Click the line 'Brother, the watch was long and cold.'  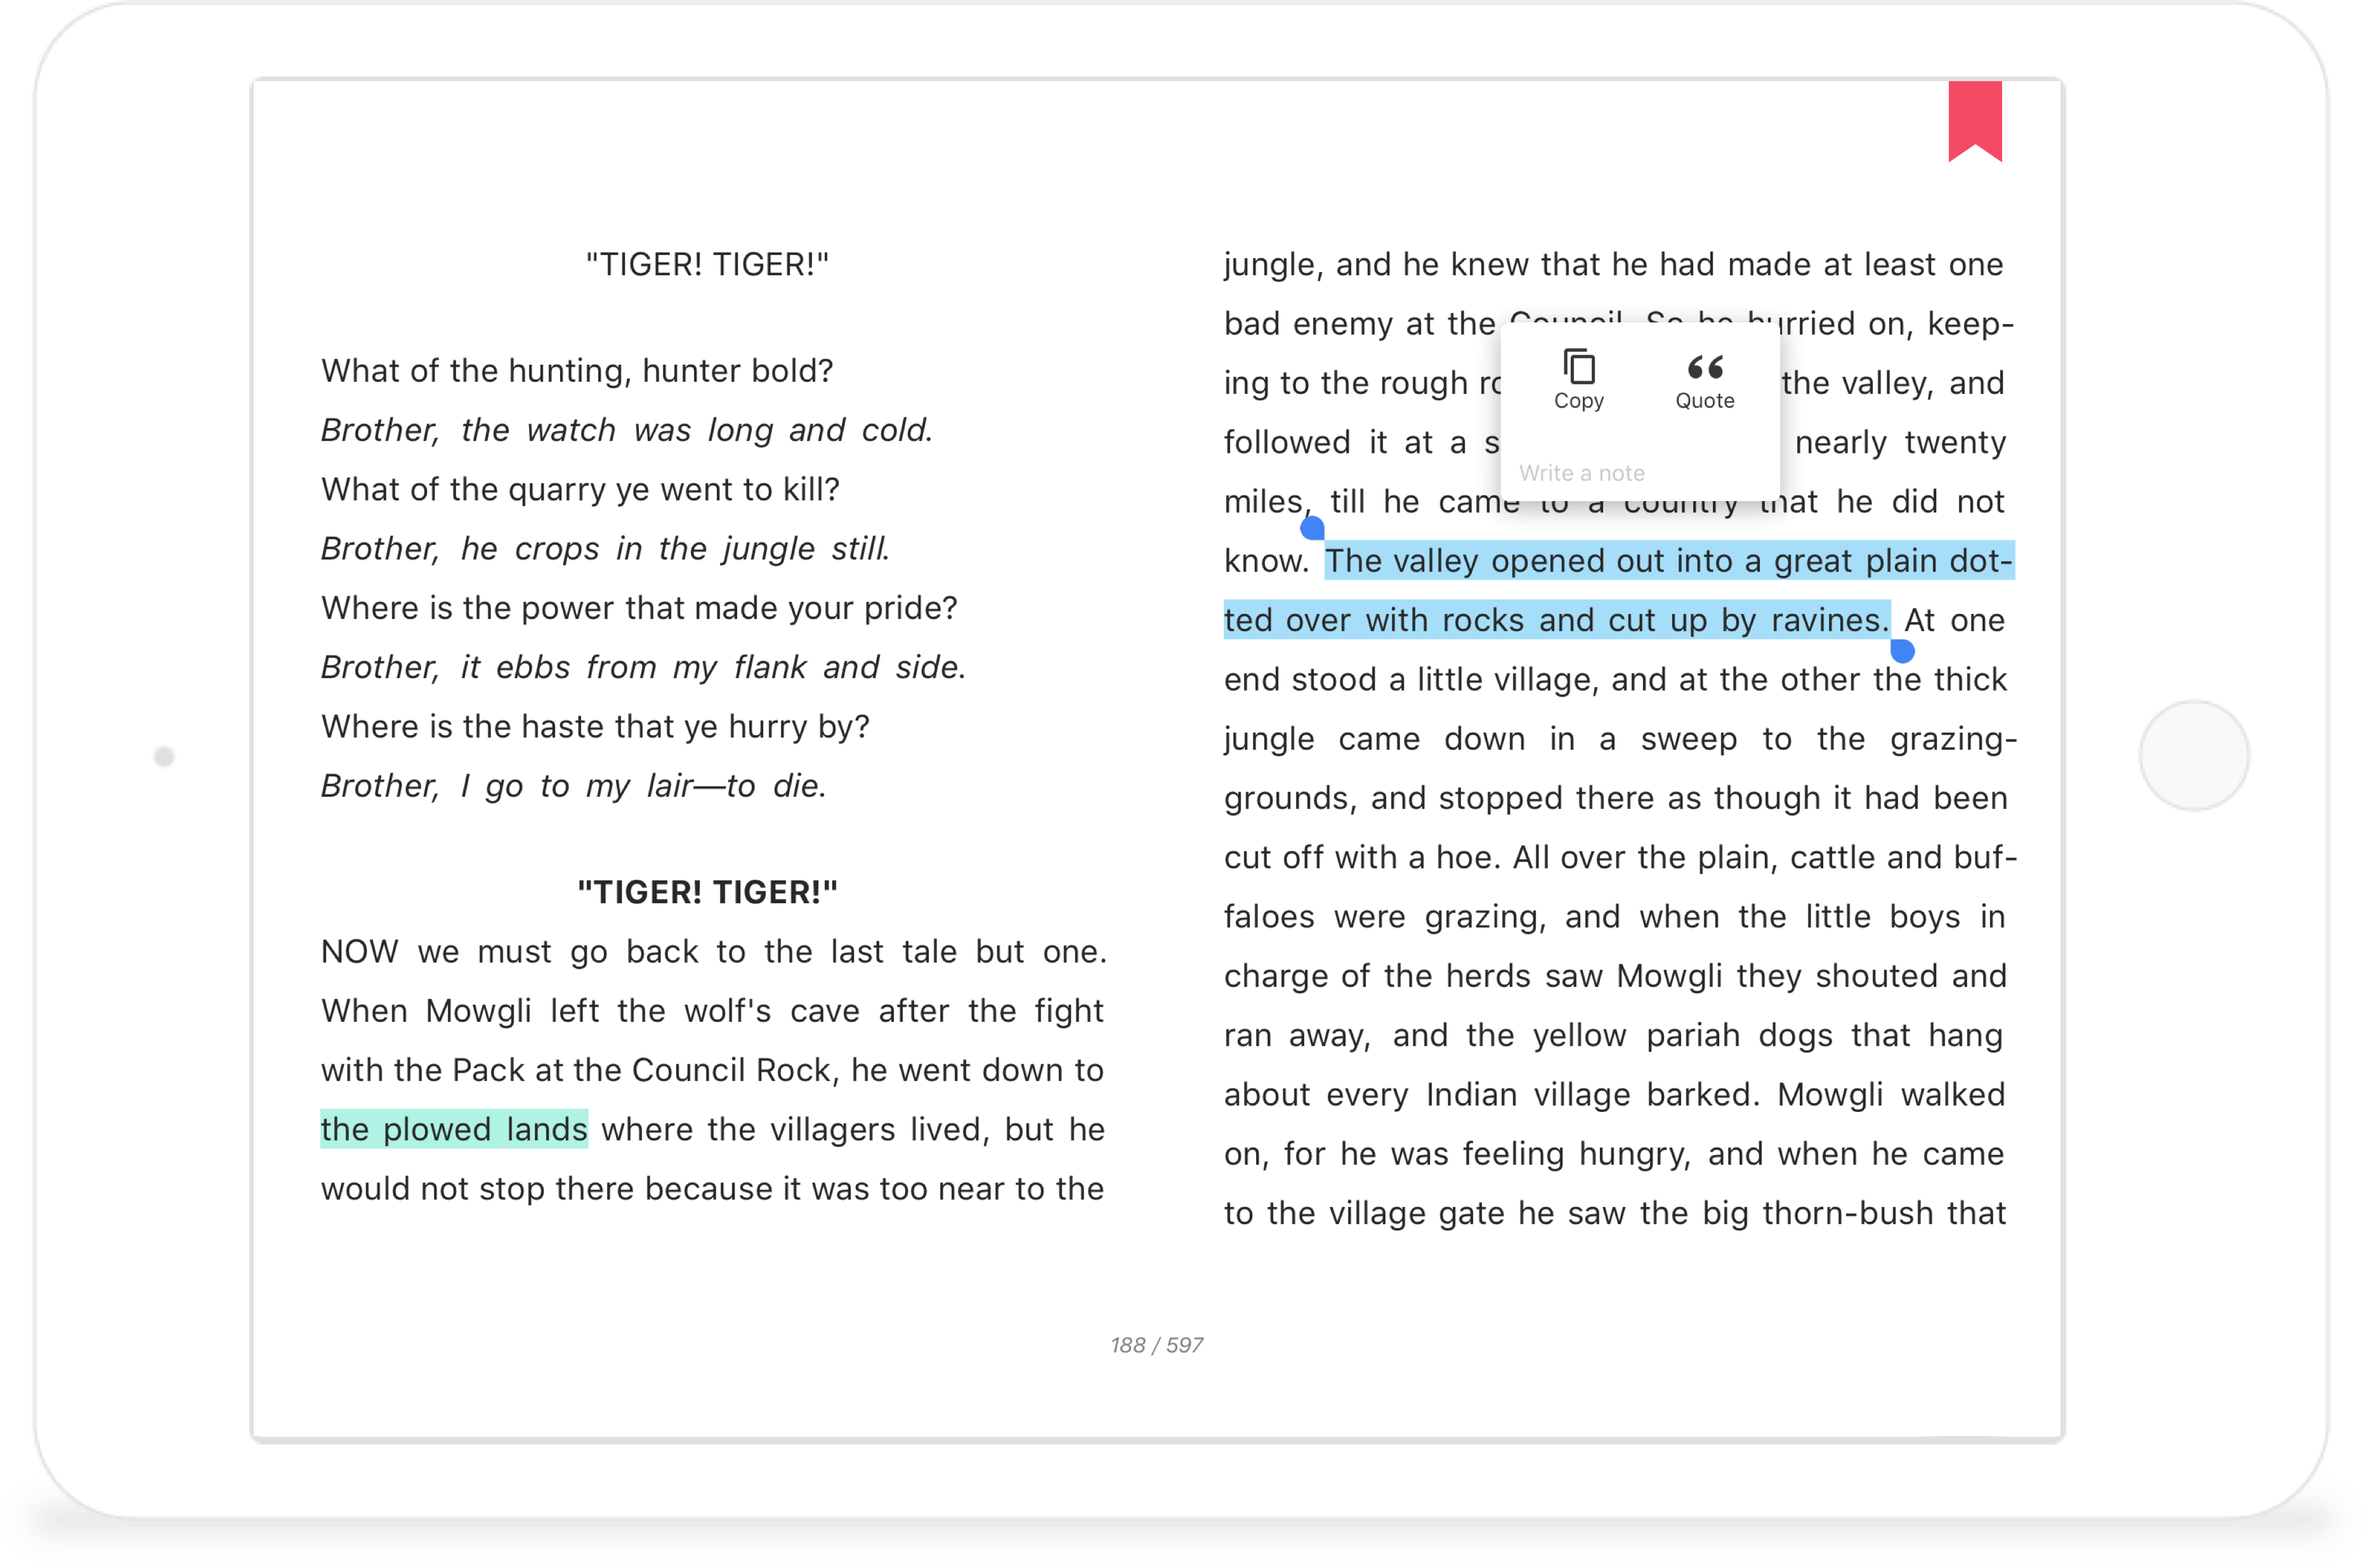tap(627, 430)
